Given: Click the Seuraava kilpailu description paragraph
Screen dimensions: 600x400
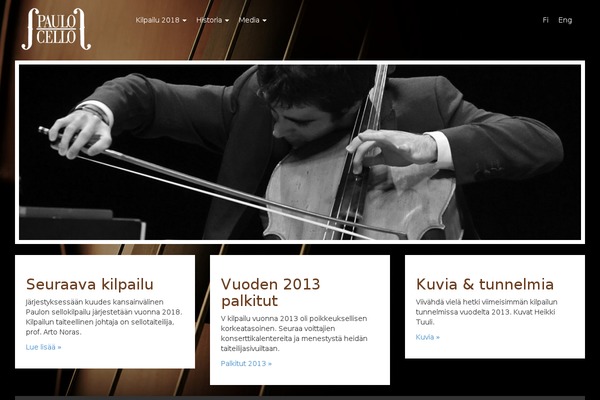Looking at the screenshot, I should [x=104, y=317].
